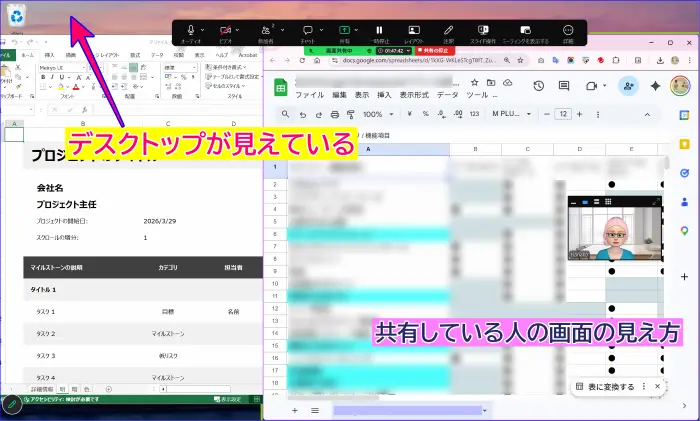Open the 編集 menu in Google Sheets
Image resolution: width=700 pixels, height=421 pixels.
[x=339, y=95]
